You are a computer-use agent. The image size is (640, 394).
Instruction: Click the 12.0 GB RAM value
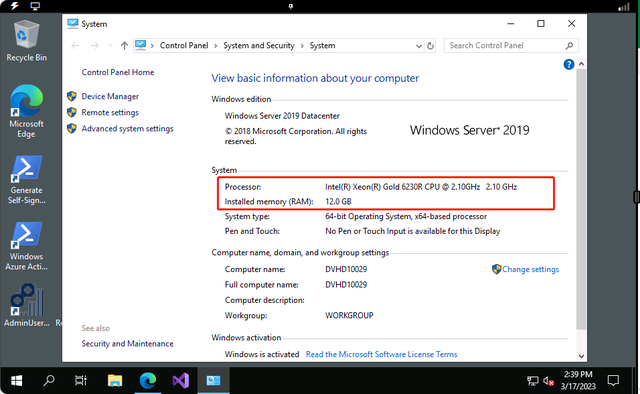coord(338,202)
